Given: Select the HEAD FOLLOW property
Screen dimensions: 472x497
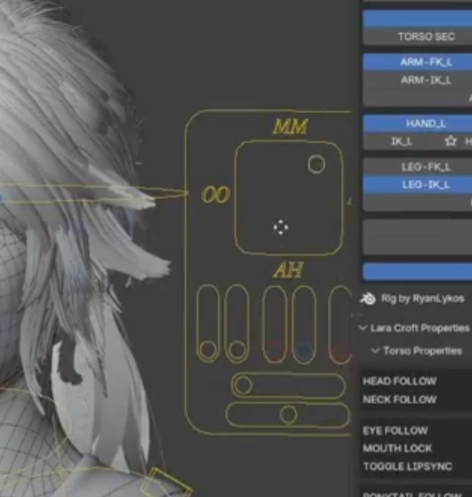Looking at the screenshot, I should [x=399, y=381].
